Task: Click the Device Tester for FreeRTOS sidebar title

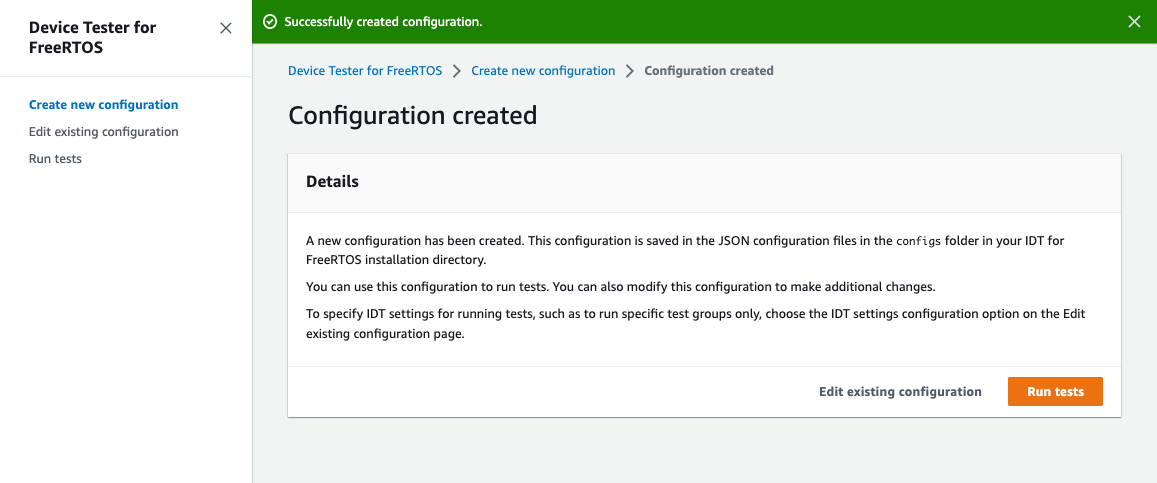Action: [92, 37]
